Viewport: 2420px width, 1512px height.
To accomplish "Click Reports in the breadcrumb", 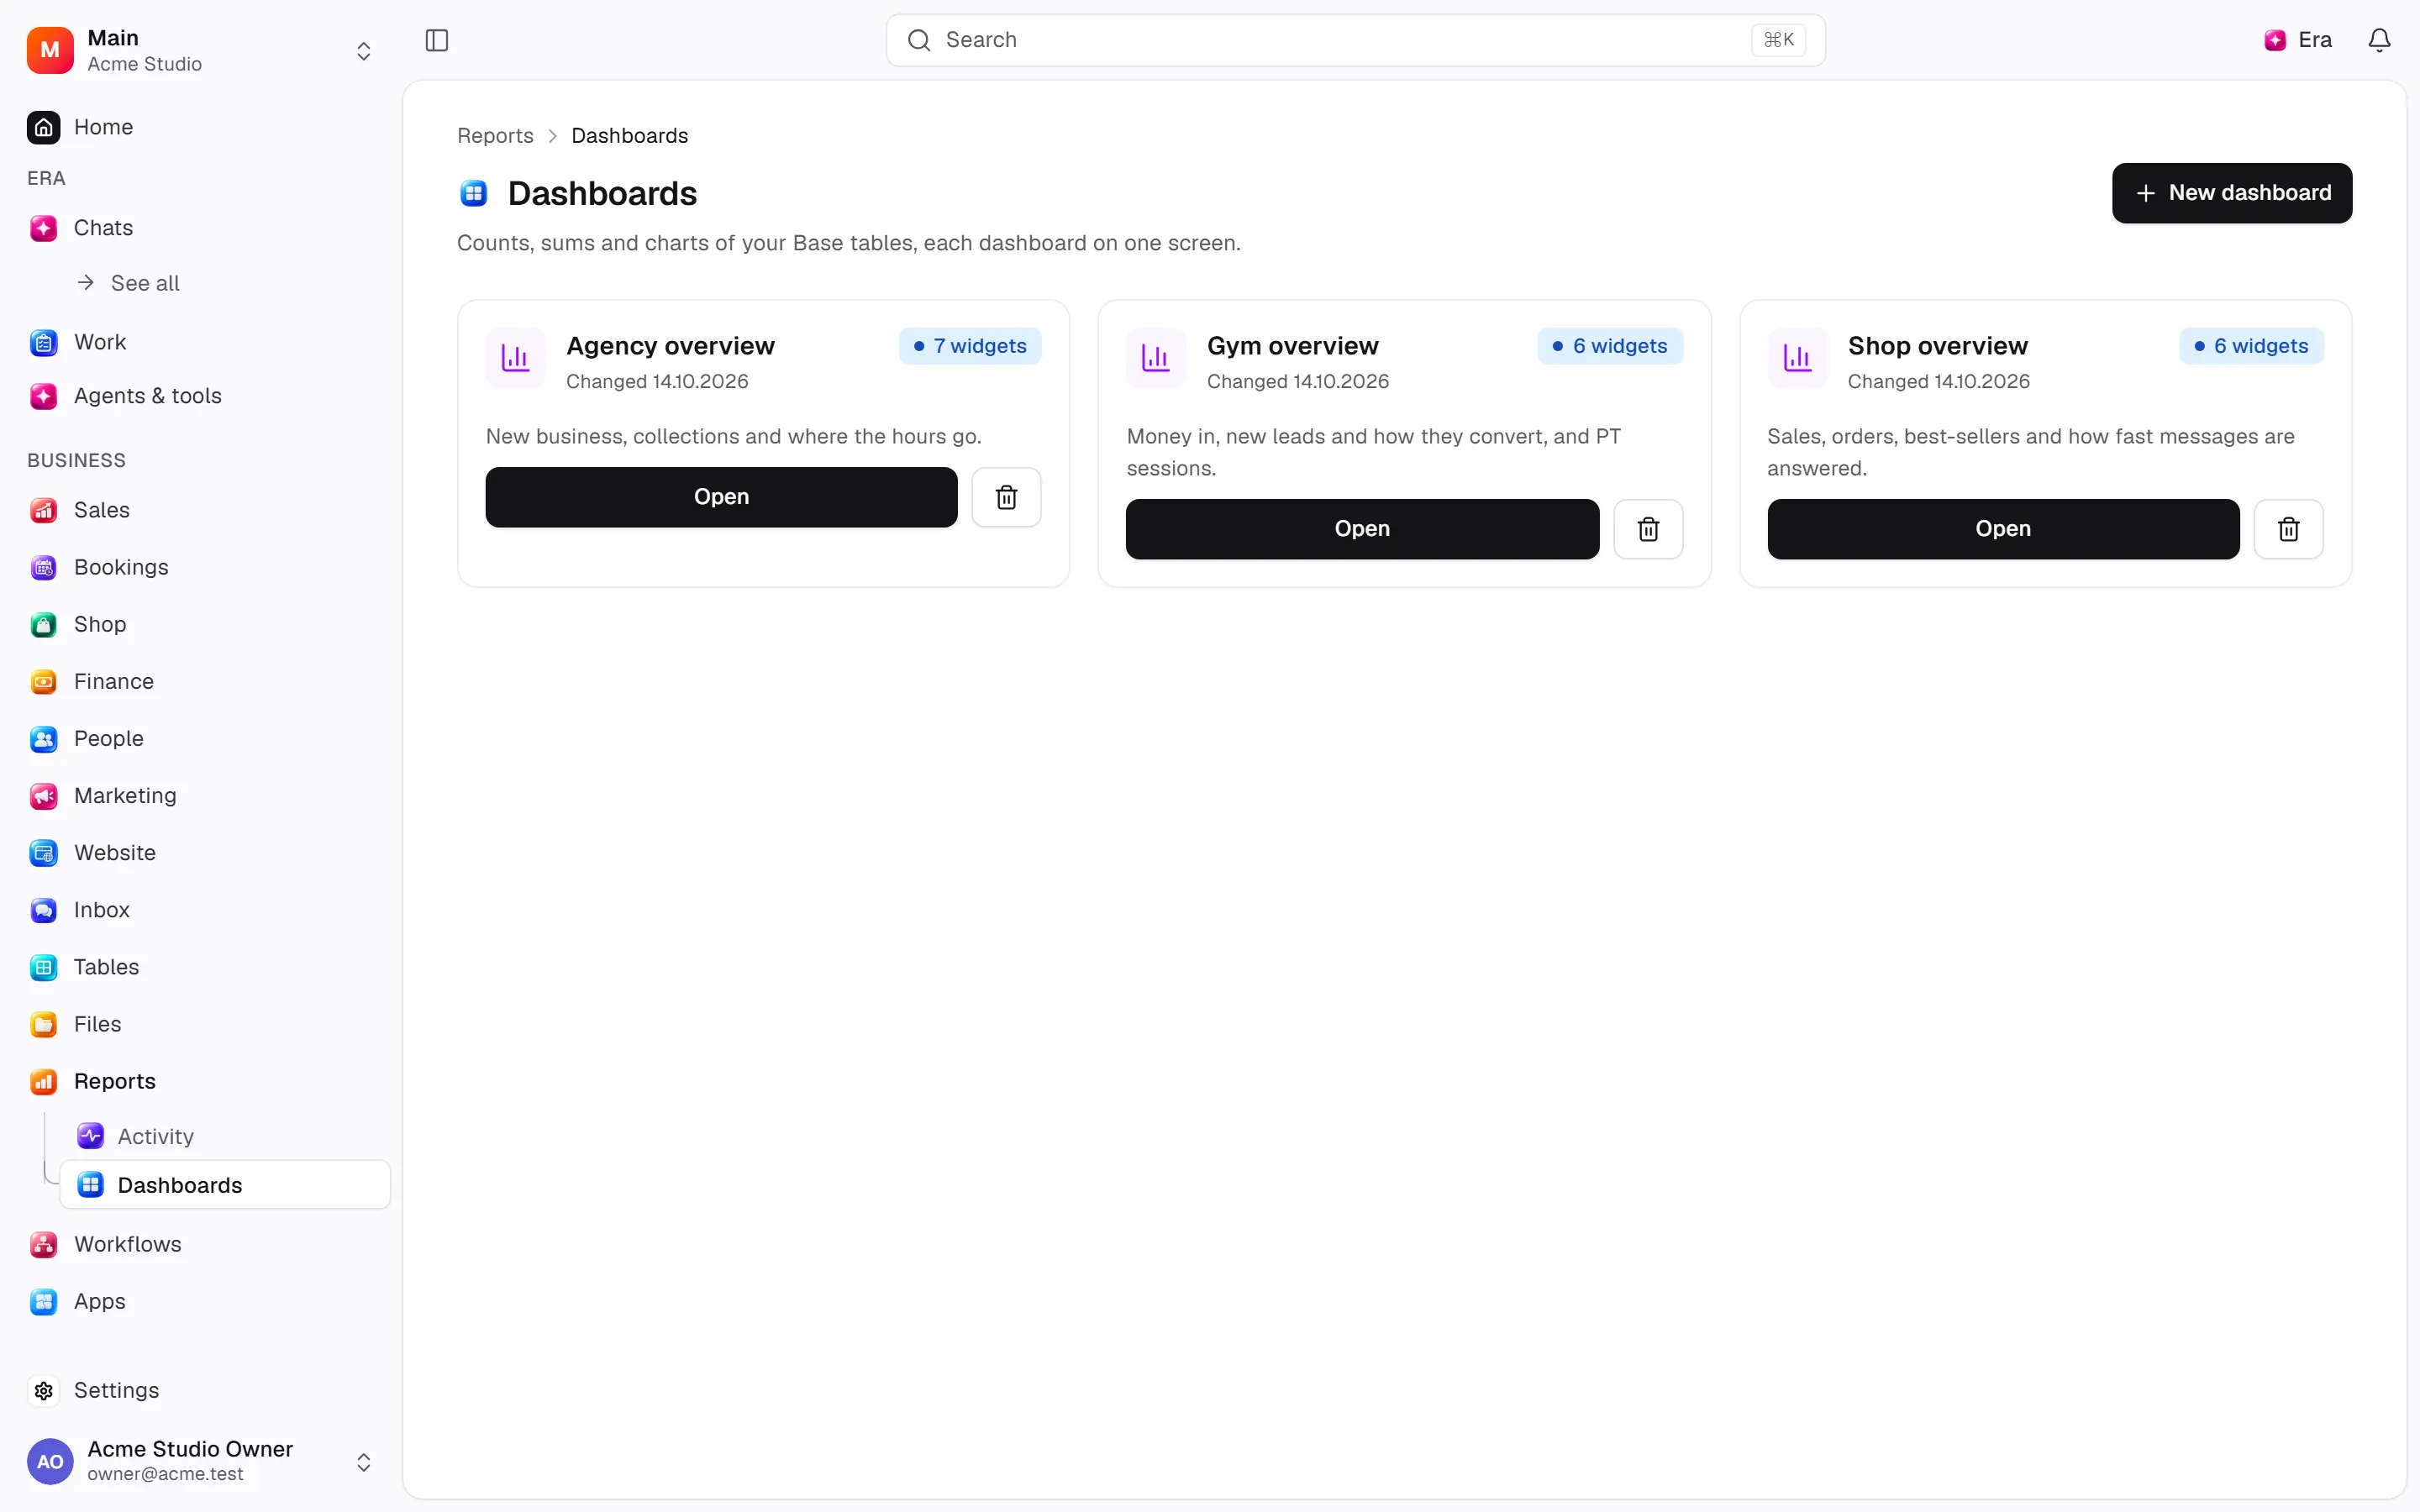I will tap(495, 136).
